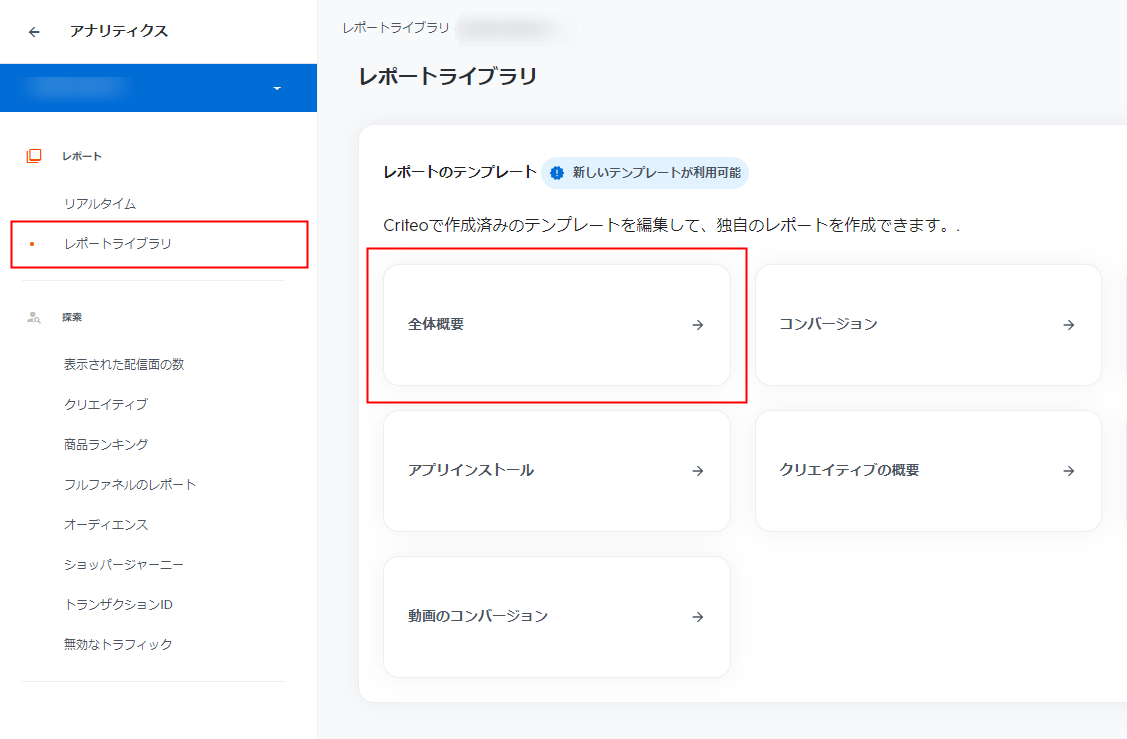Open 表示された配信面の数 report

pyautogui.click(x=124, y=365)
